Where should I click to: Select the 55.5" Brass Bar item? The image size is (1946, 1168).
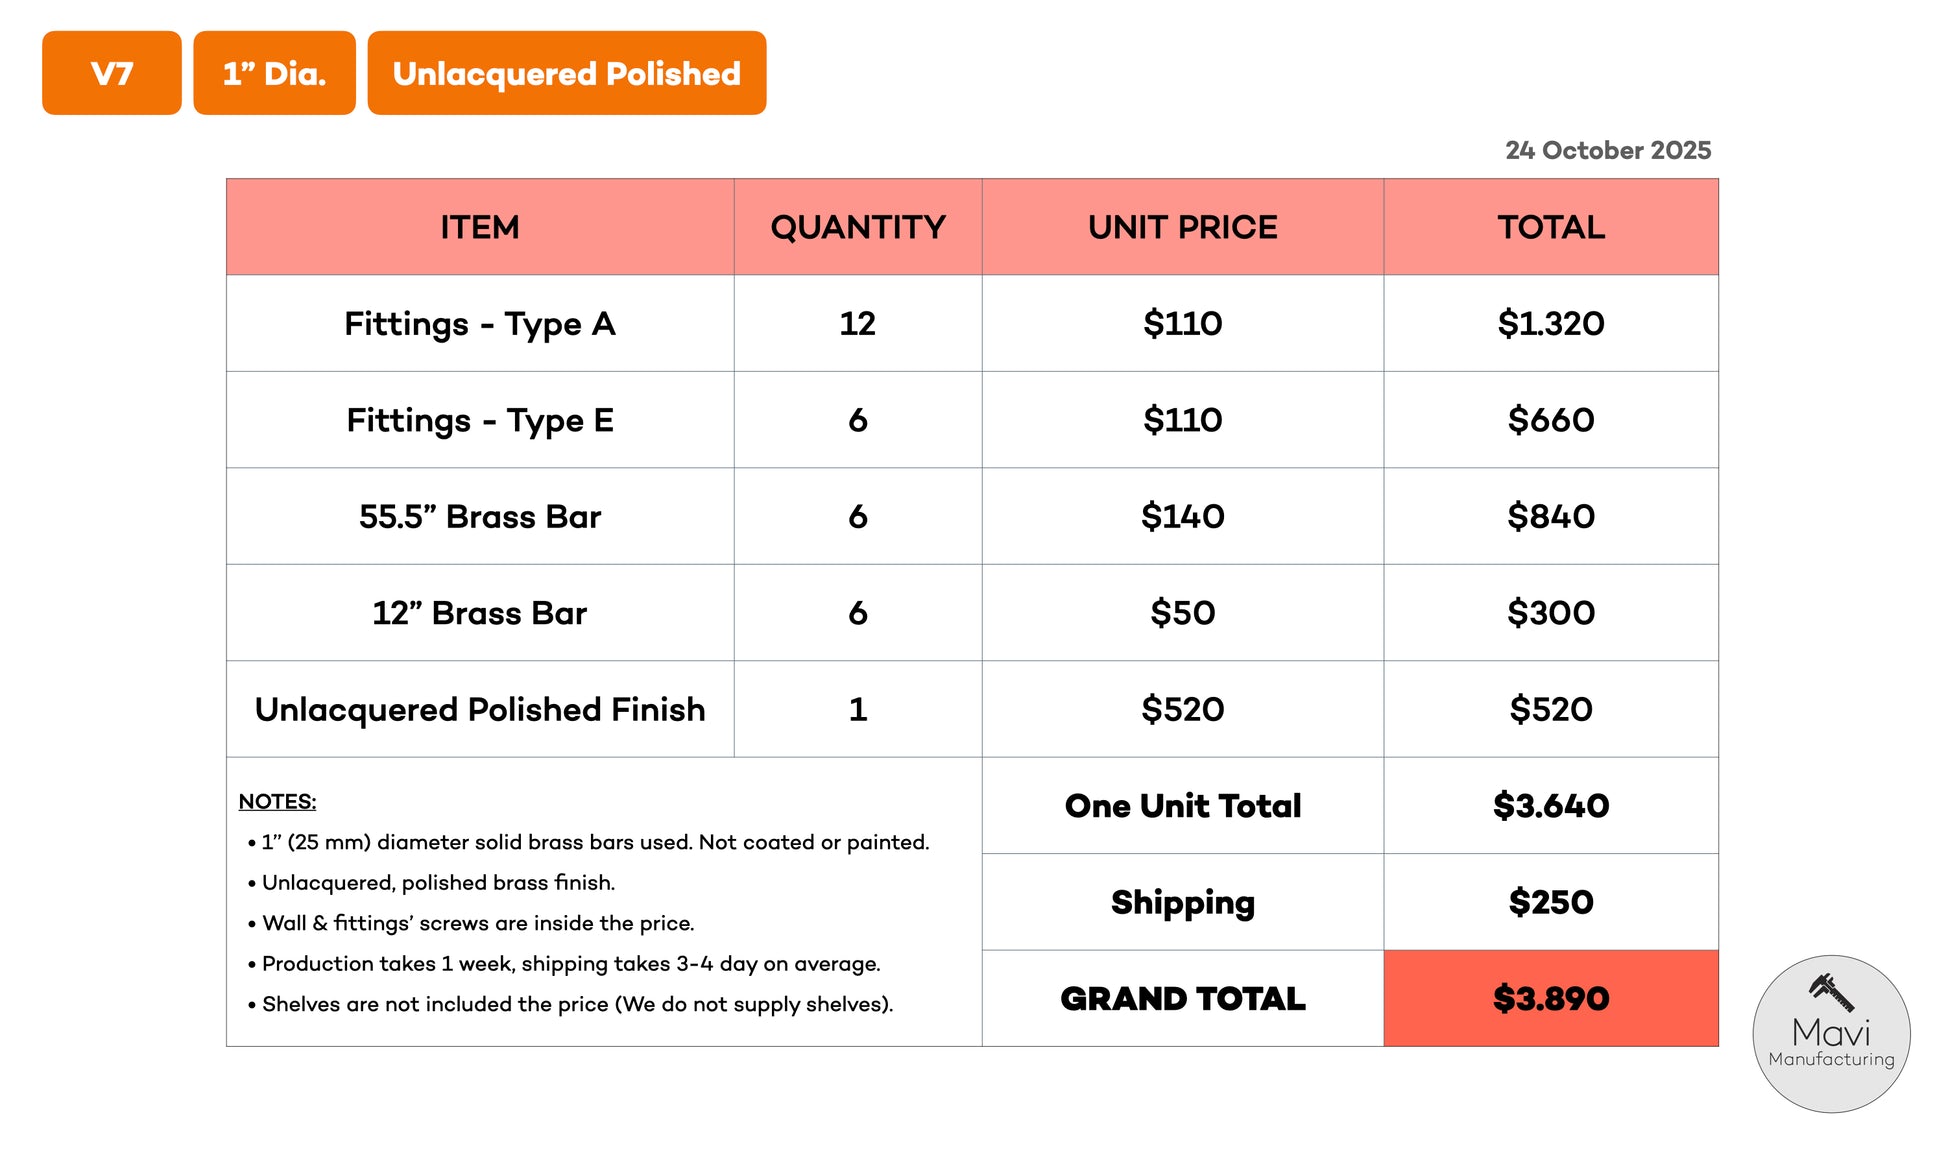480,517
